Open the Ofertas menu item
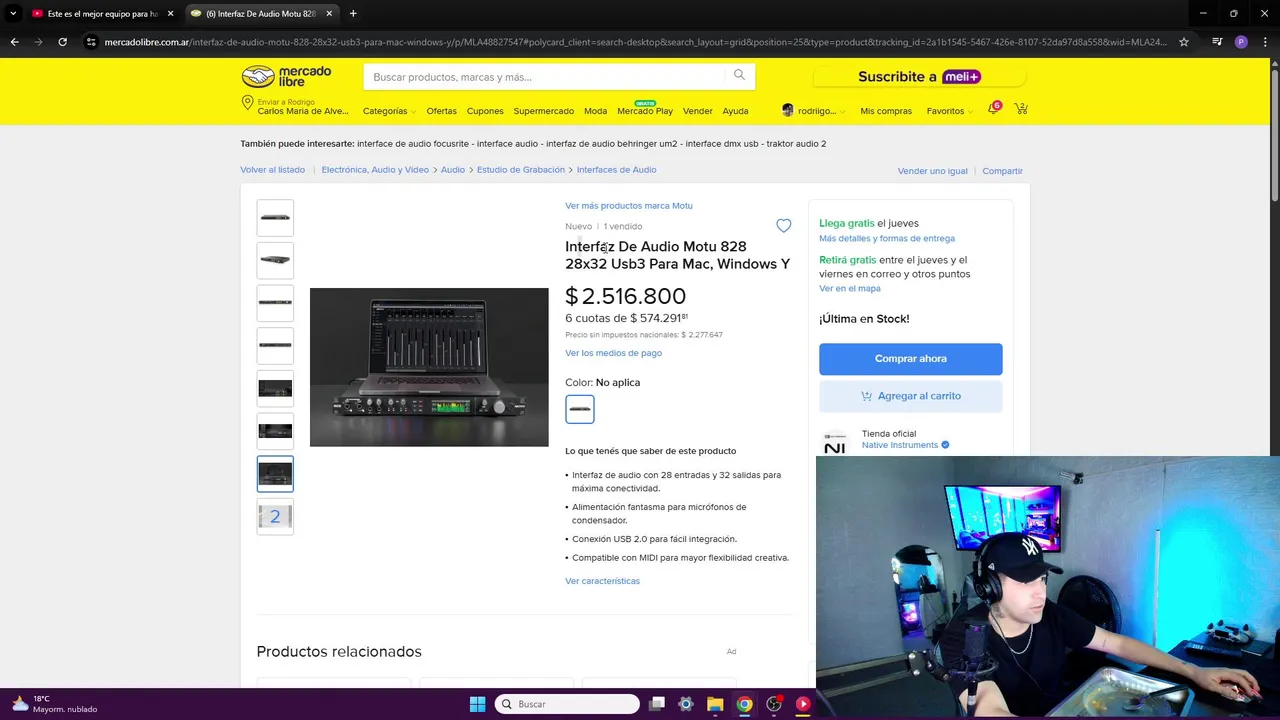 (x=441, y=111)
